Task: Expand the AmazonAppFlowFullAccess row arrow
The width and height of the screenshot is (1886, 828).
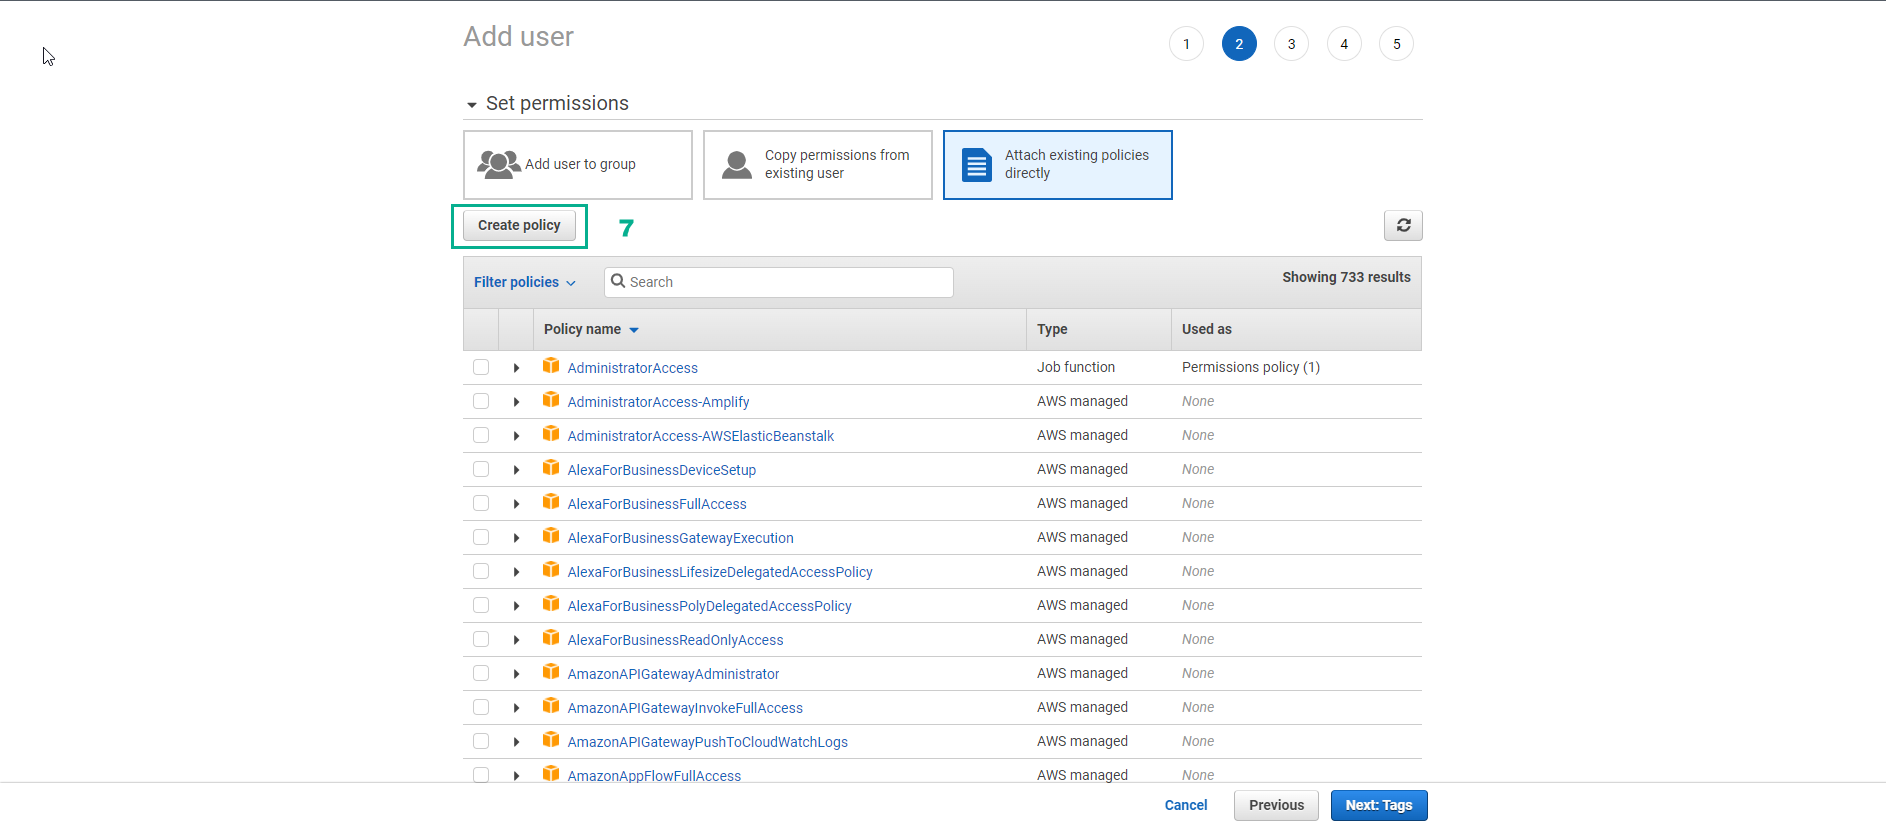Action: [516, 776]
